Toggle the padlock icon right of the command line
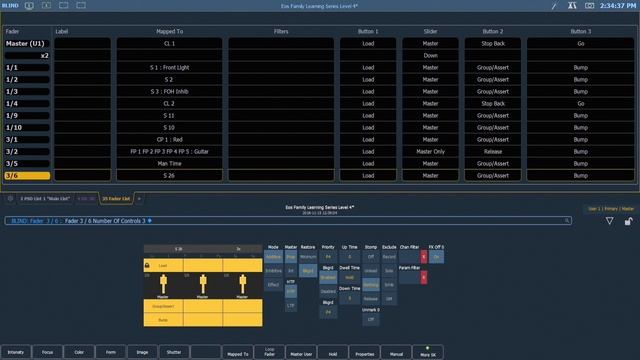The width and height of the screenshot is (640, 360). pyautogui.click(x=628, y=221)
